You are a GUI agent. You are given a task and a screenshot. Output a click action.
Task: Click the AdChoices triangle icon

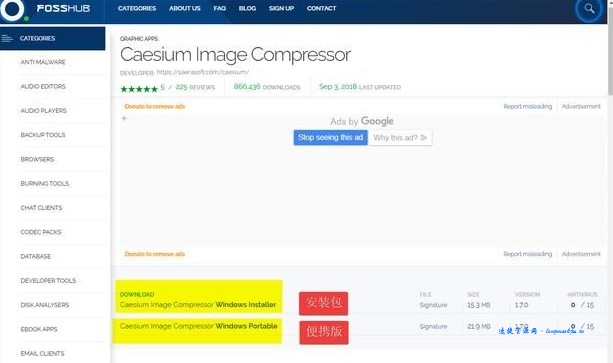click(x=424, y=138)
